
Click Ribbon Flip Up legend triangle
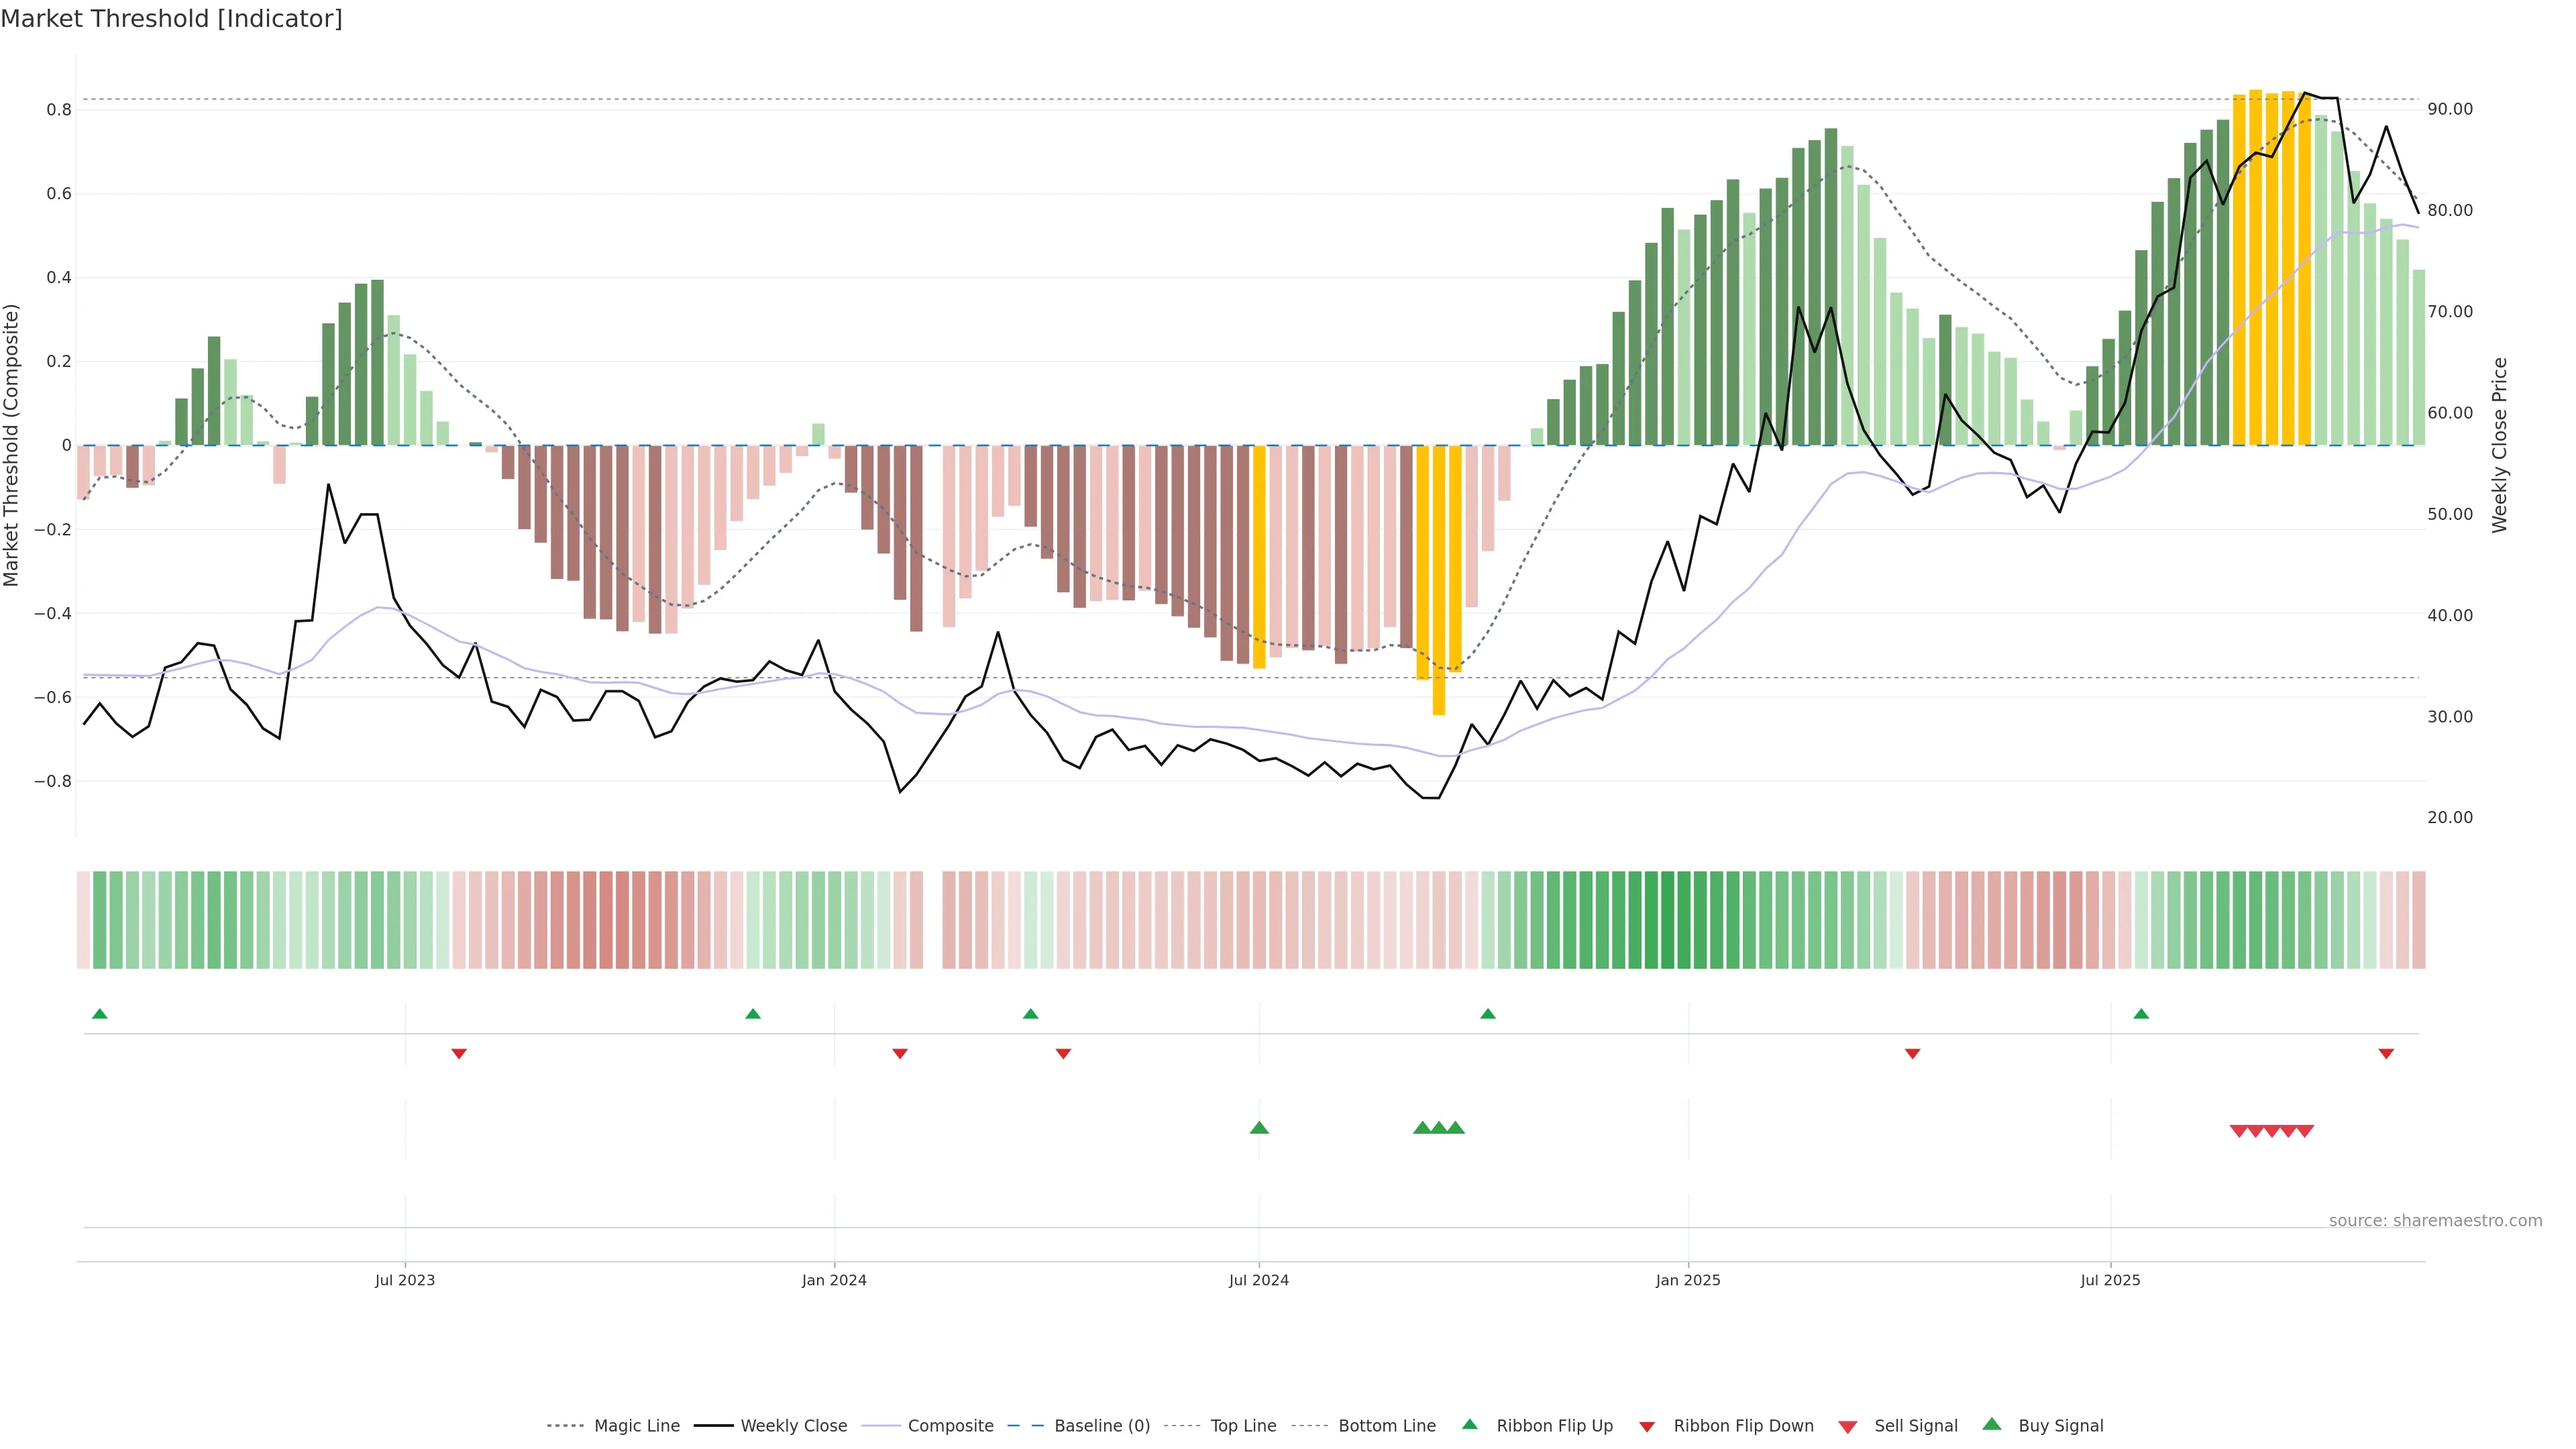click(x=1469, y=1425)
